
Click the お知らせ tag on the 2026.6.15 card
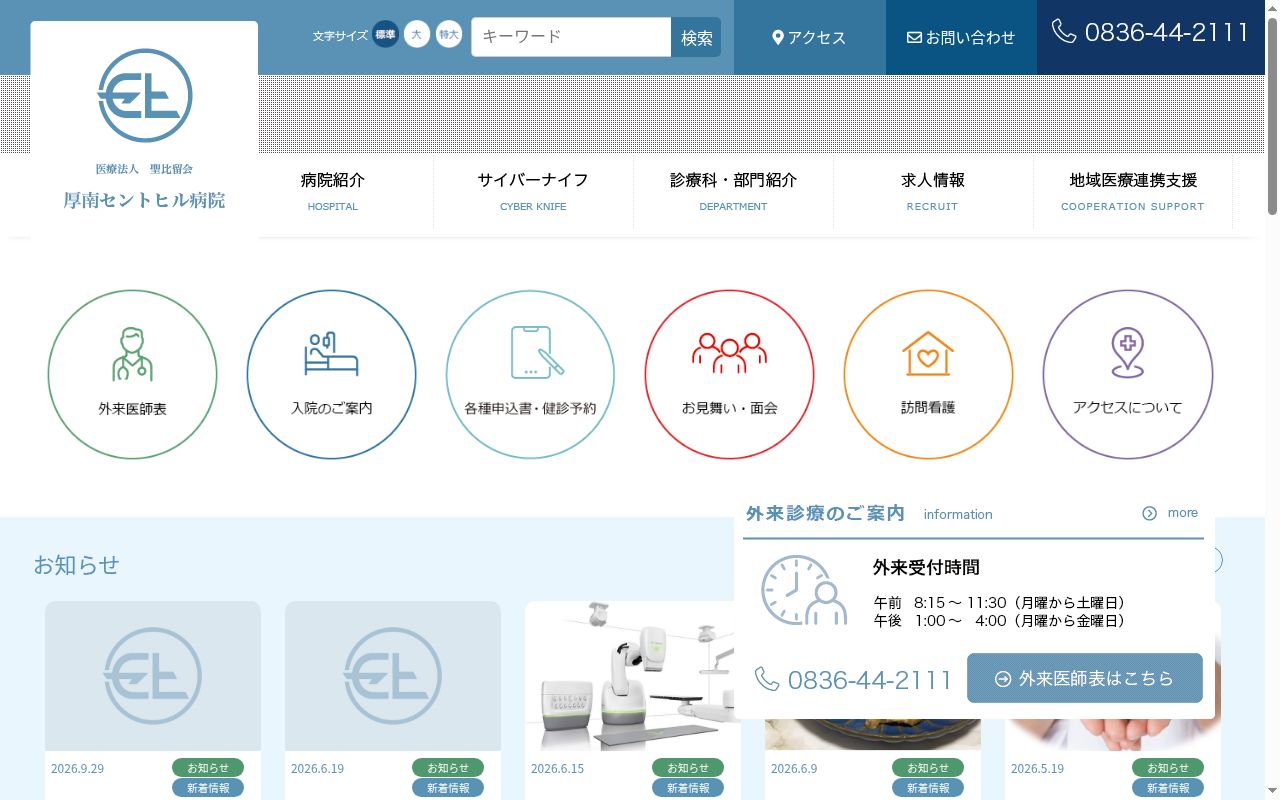pyautogui.click(x=688, y=768)
